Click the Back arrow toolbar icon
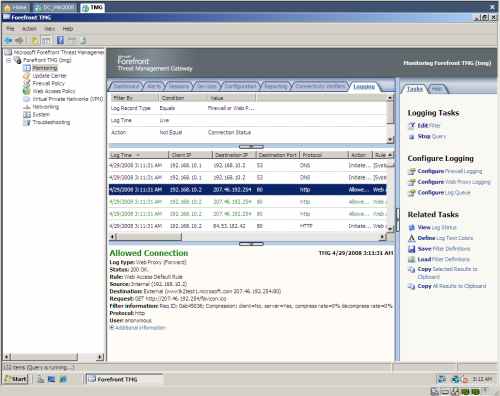The height and width of the screenshot is (396, 500). pyautogui.click(x=8, y=40)
